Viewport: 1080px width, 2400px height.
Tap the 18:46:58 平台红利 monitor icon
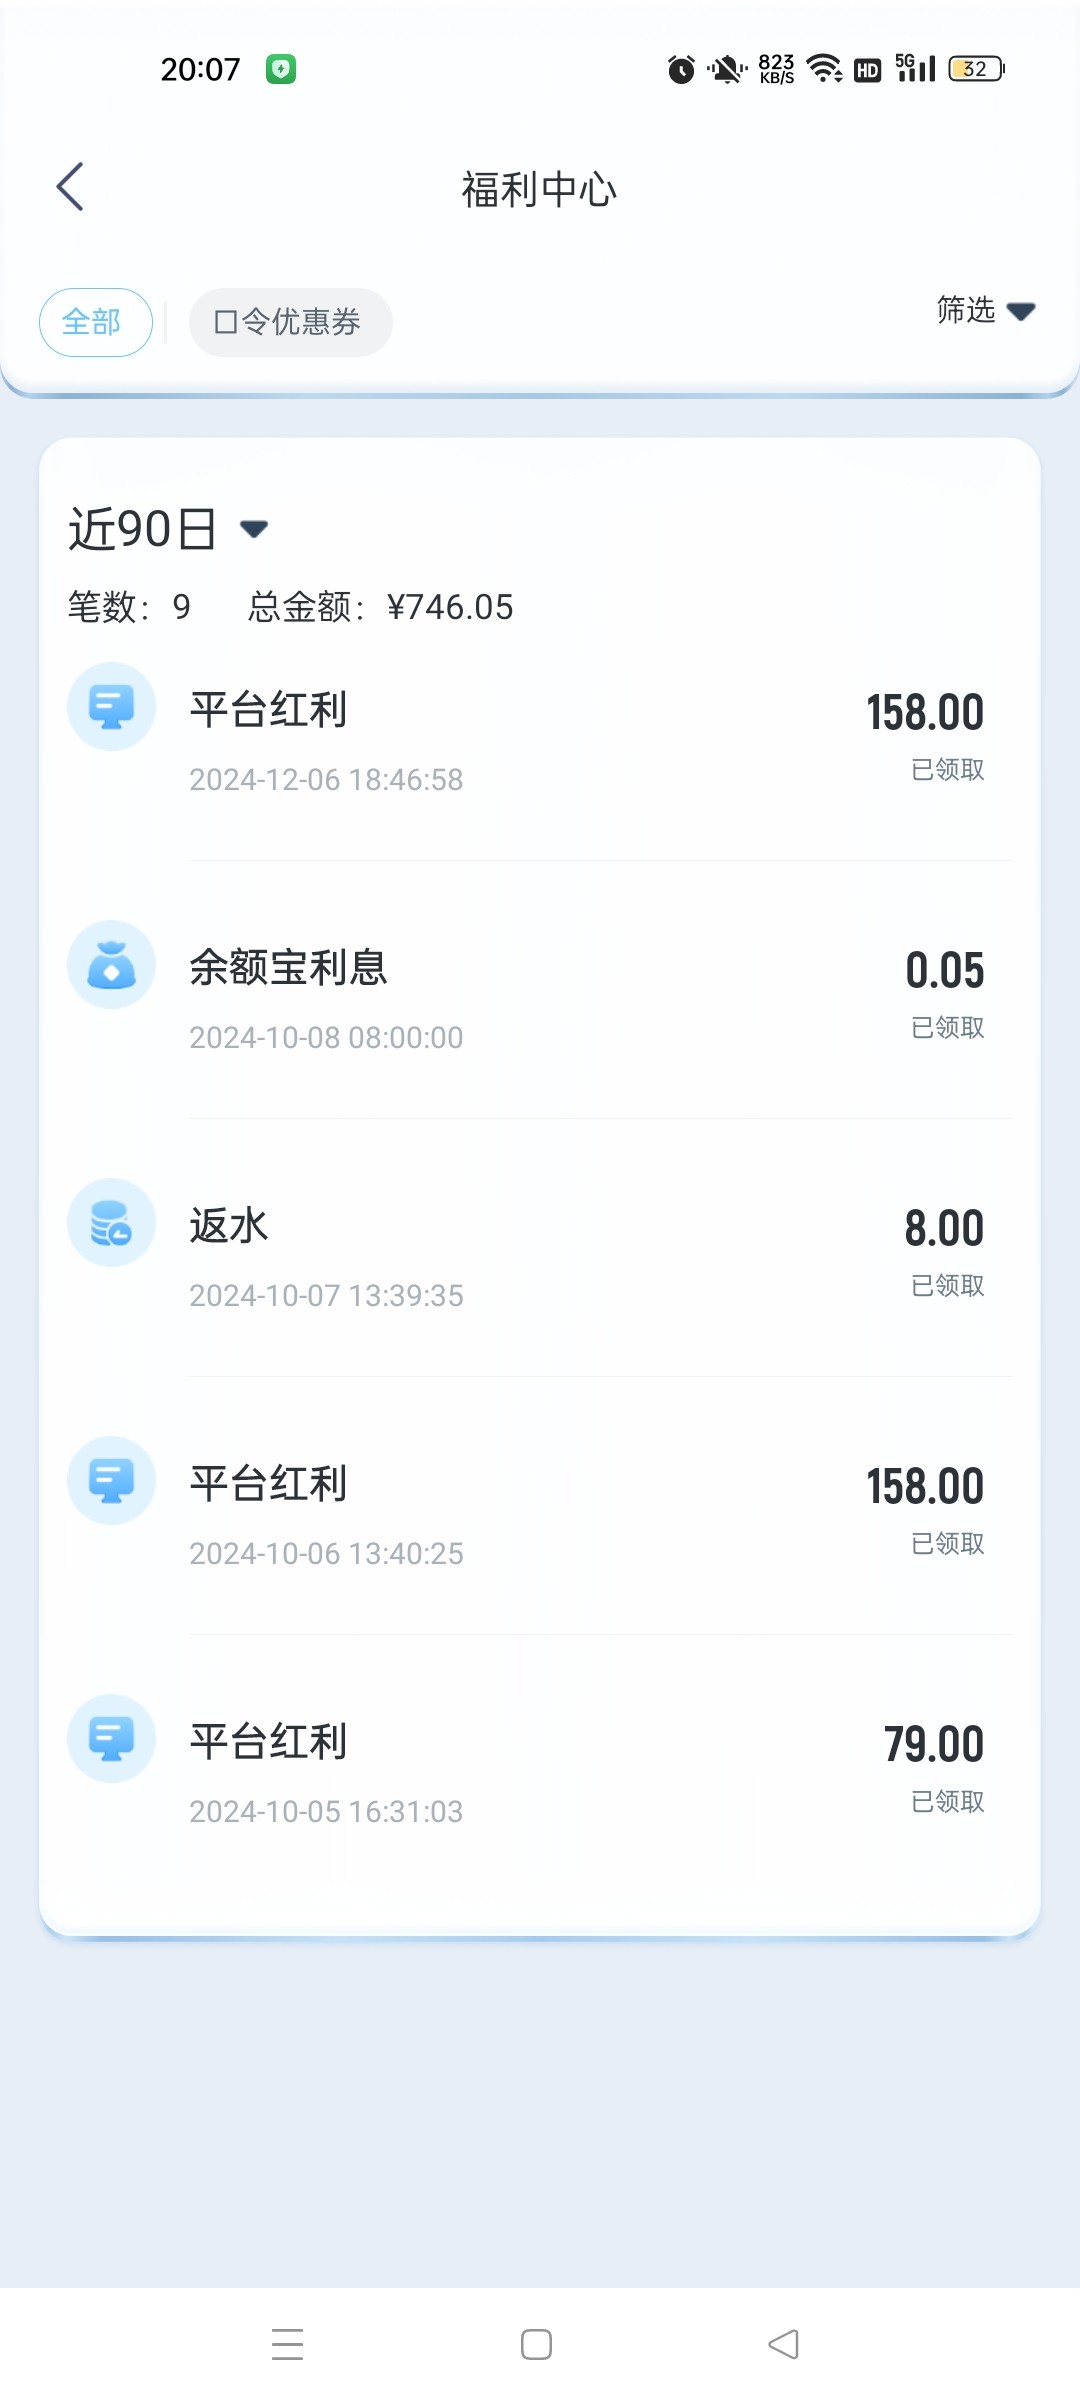(x=111, y=707)
